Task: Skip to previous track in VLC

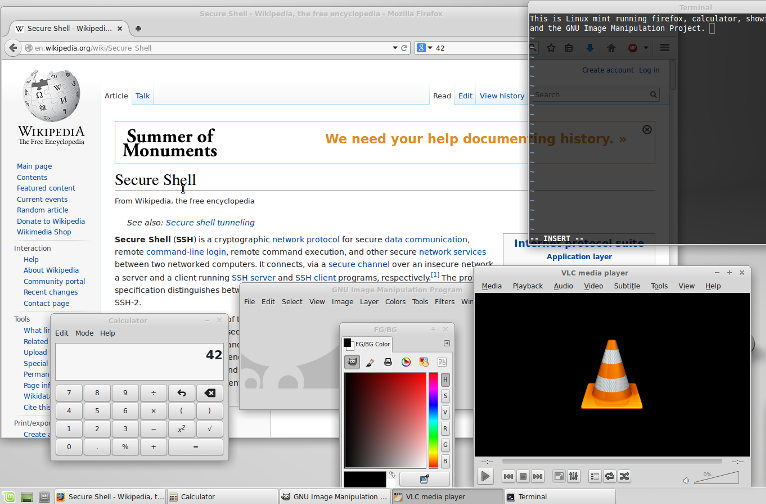Action: click(509, 476)
